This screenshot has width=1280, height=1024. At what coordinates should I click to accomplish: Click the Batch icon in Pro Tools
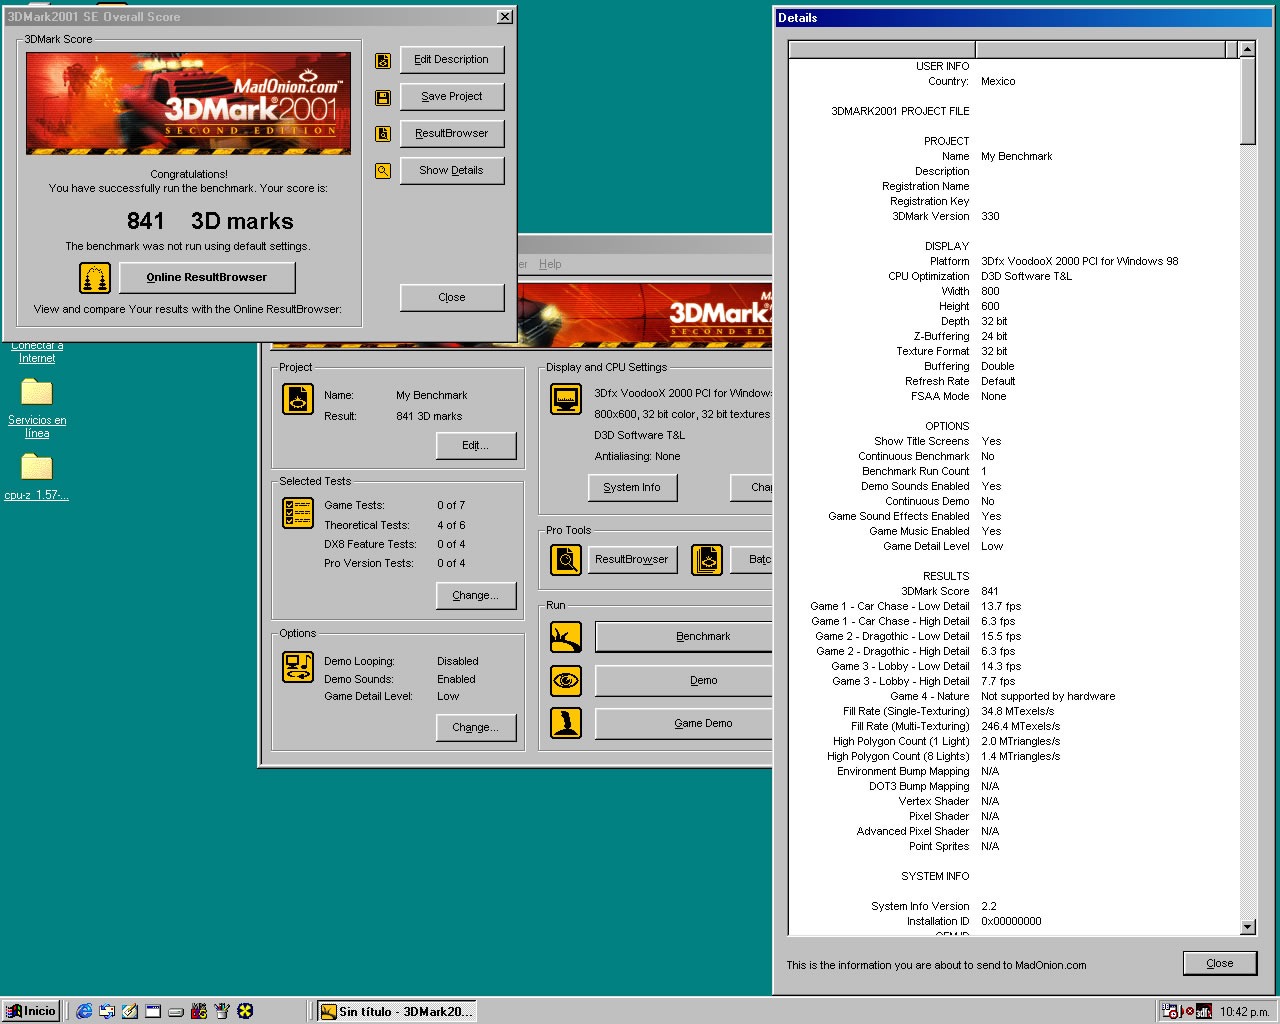click(707, 560)
